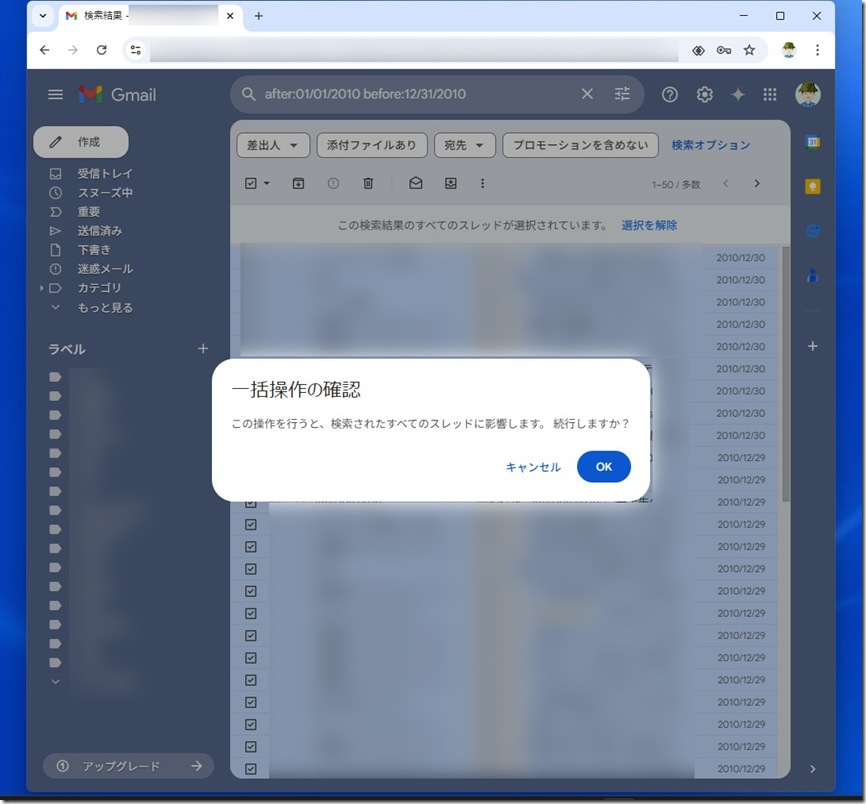Click the 作成 compose button
This screenshot has height=804, width=866.
(81, 142)
